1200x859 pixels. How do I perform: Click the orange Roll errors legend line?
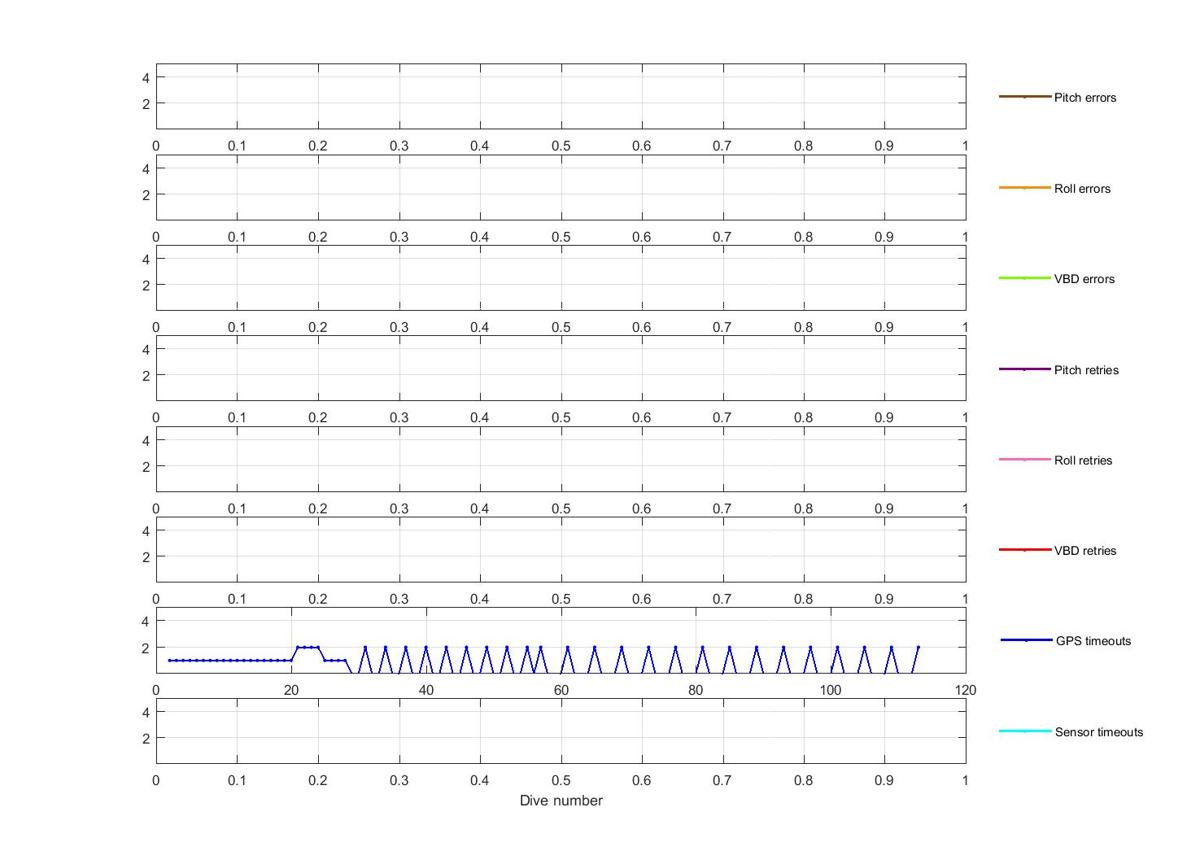pos(1025,188)
